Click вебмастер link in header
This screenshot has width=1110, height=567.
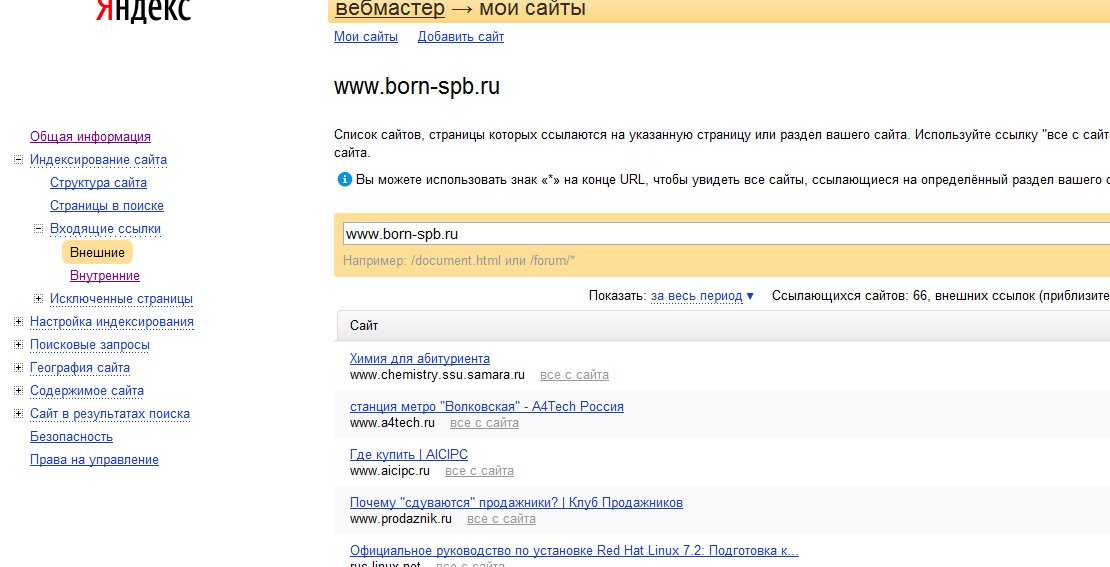(x=390, y=8)
